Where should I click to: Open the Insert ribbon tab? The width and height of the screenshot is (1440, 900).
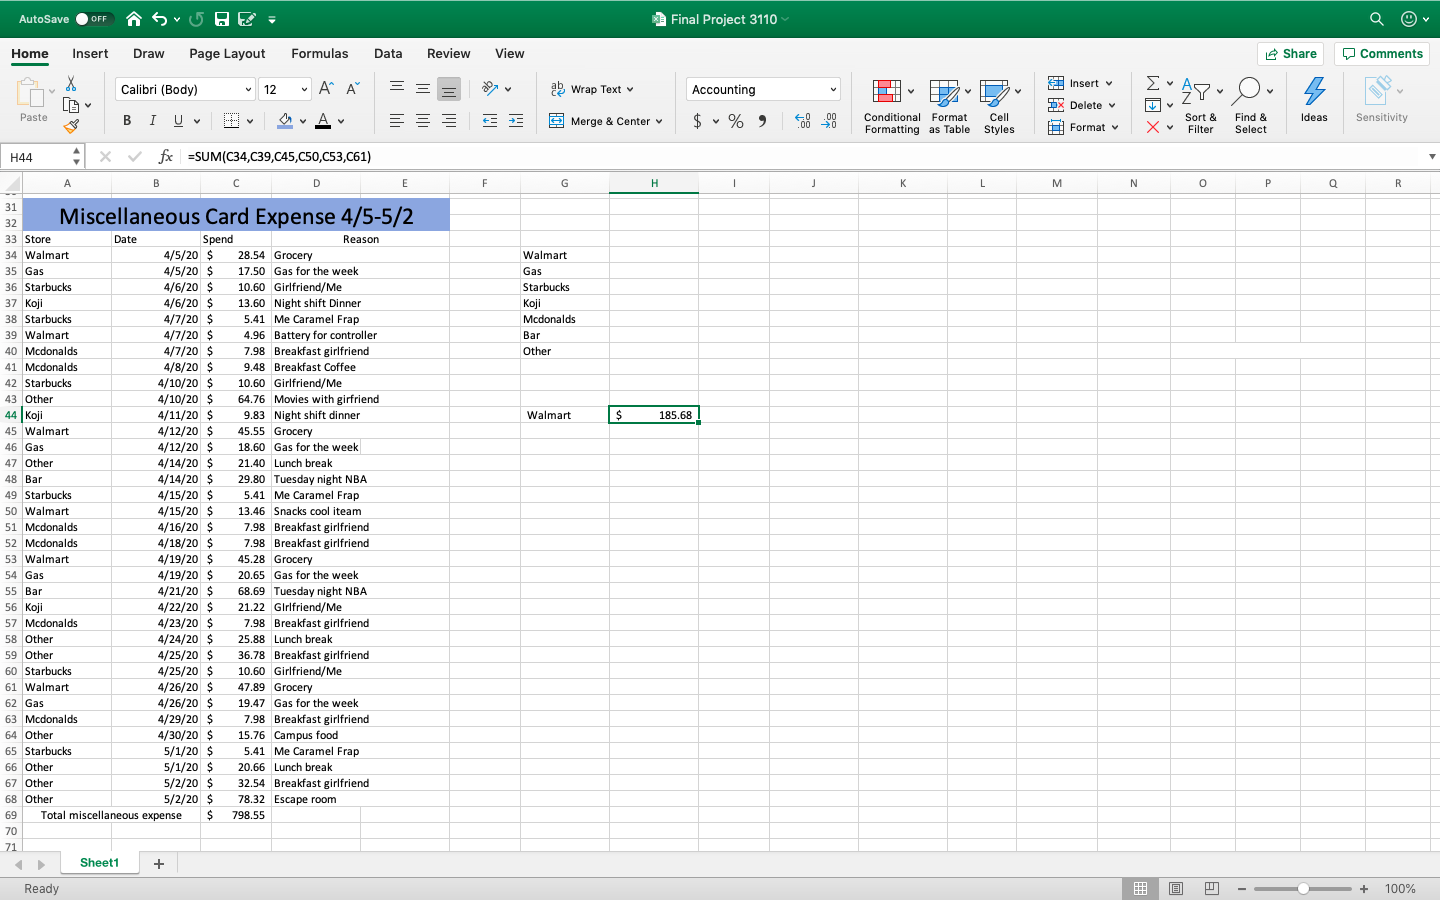click(x=90, y=54)
